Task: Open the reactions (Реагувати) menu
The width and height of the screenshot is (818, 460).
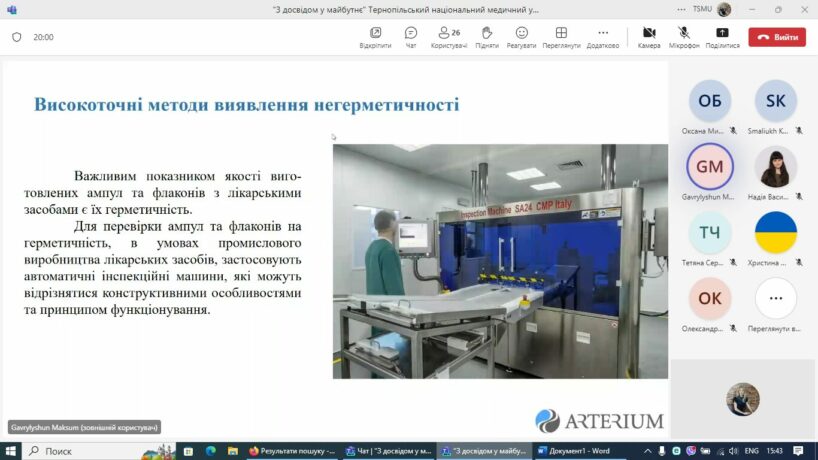Action: [521, 37]
